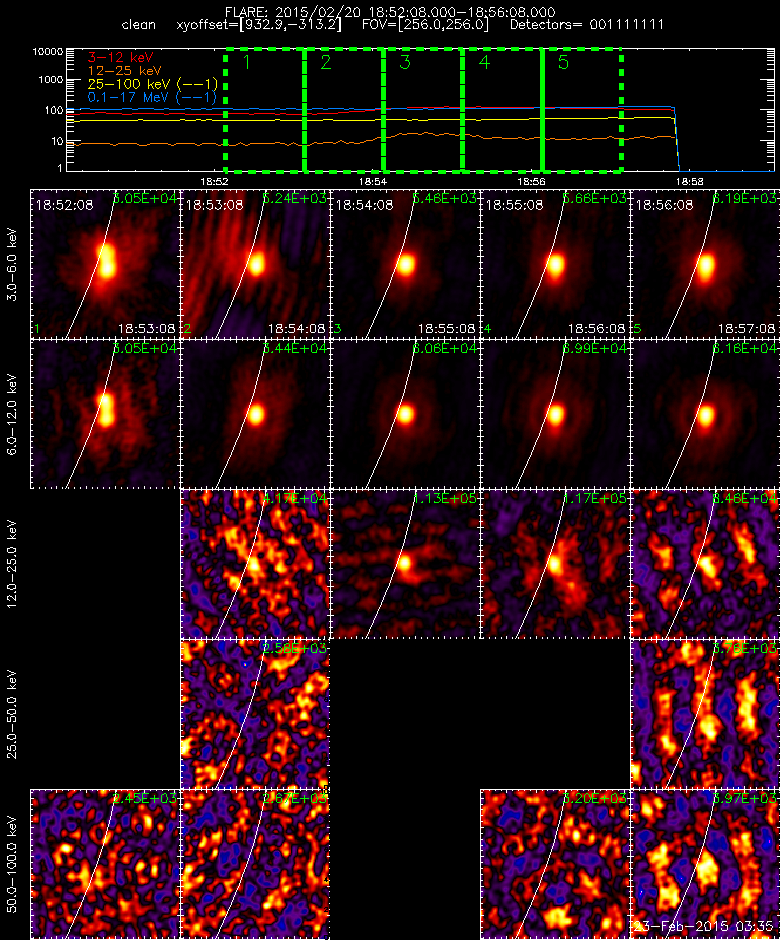Click the 12.0-25.0 keV row label
The image size is (780, 940).
coord(12,564)
